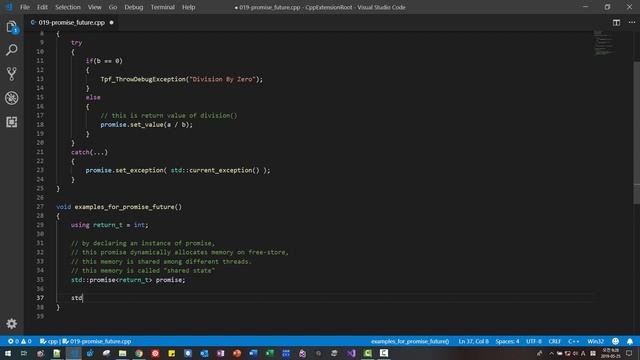The image size is (640, 360).
Task: Open Excel from the taskbar
Action: [x=269, y=353]
